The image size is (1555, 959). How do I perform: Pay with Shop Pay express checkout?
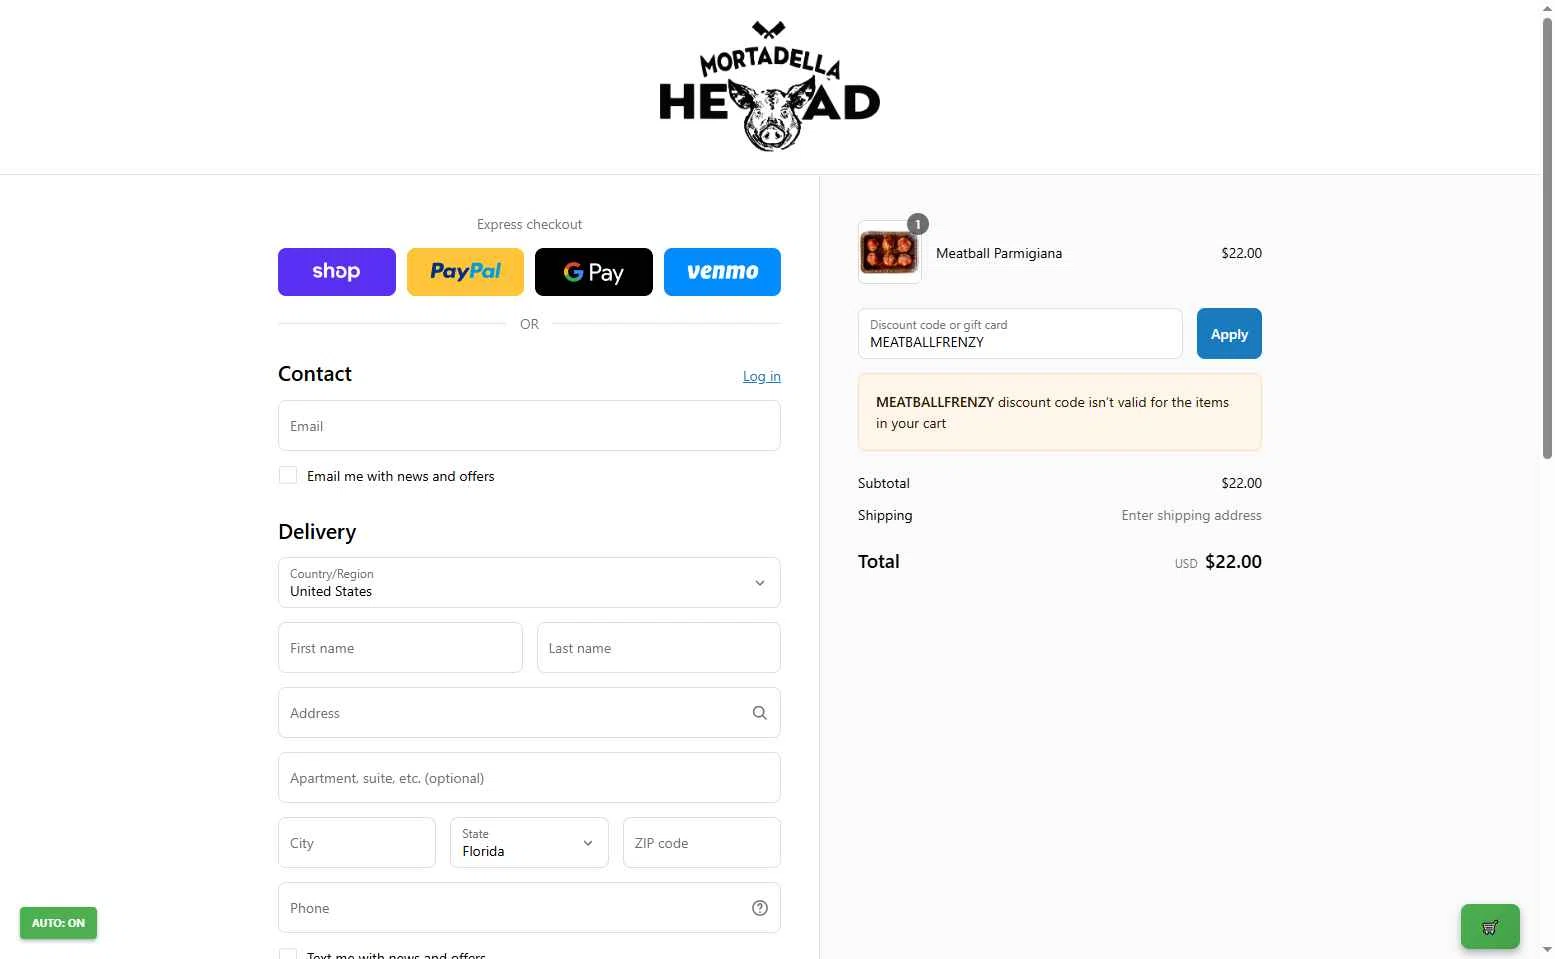[x=337, y=272]
